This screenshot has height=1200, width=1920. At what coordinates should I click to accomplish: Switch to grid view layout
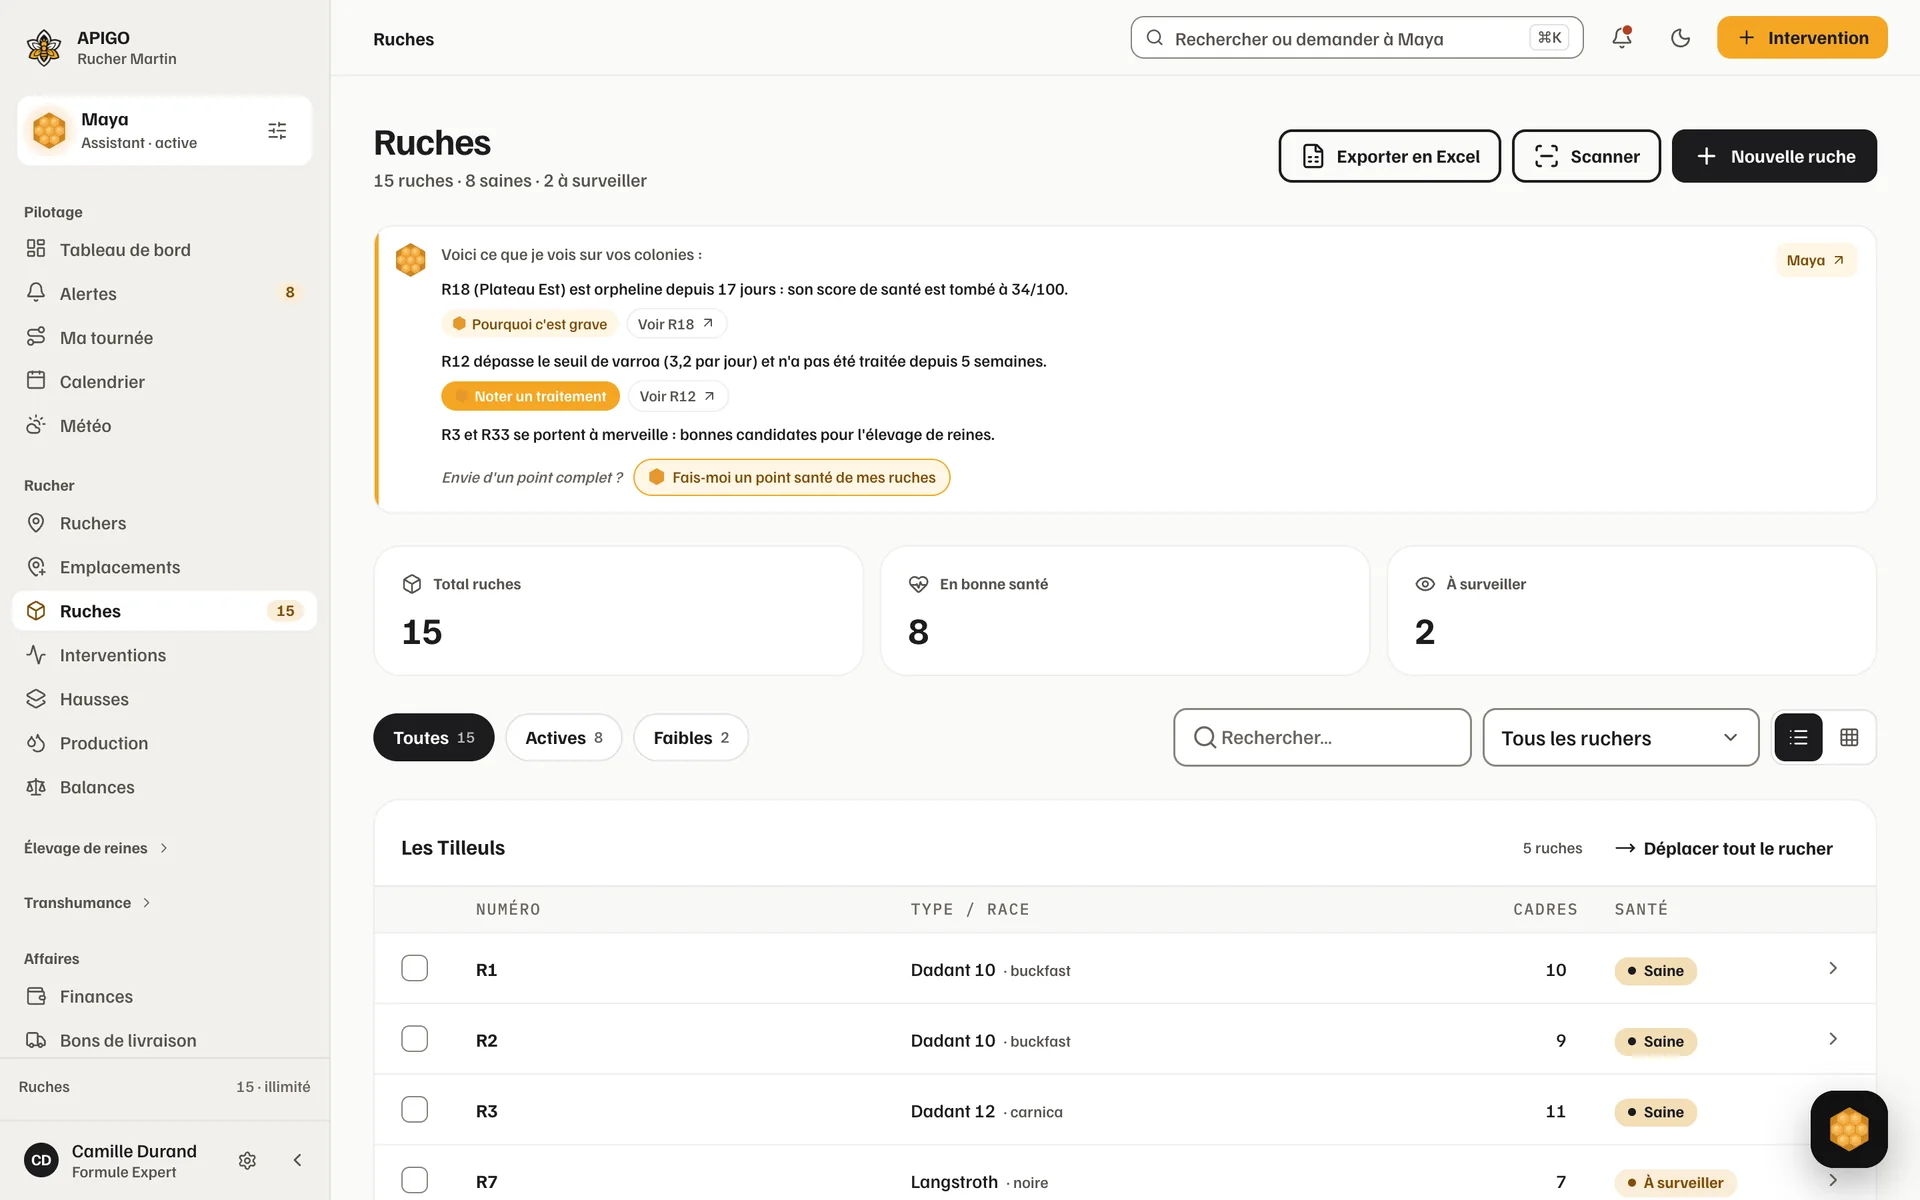point(1849,737)
